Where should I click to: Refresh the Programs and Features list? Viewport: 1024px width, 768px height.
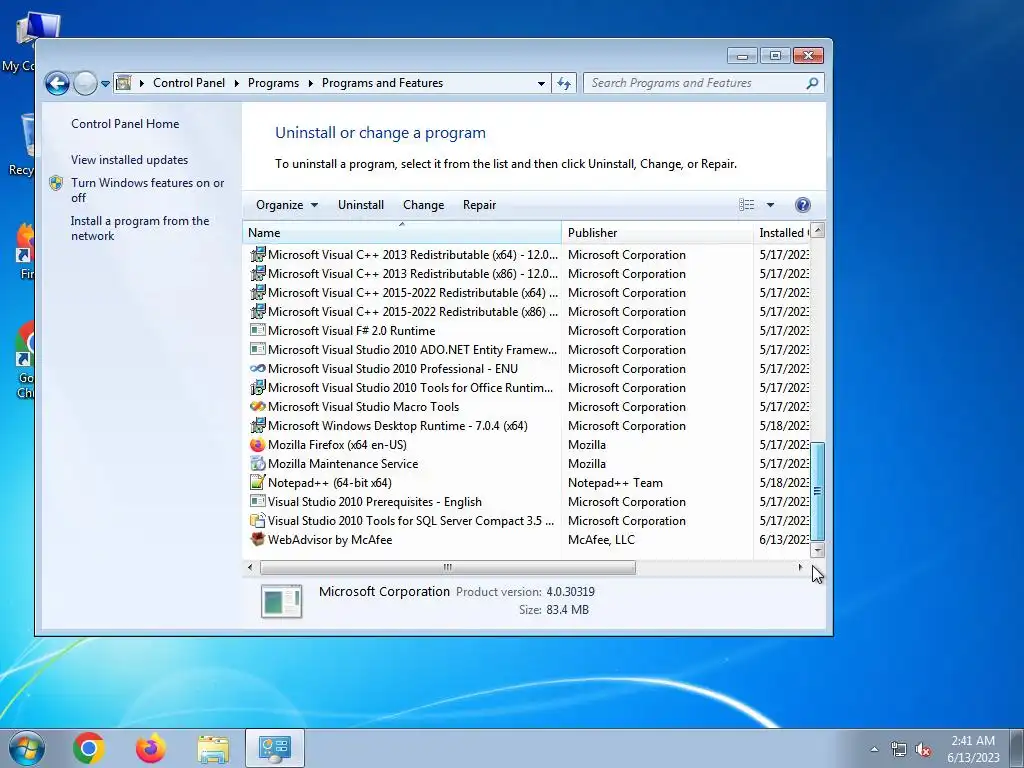point(564,84)
